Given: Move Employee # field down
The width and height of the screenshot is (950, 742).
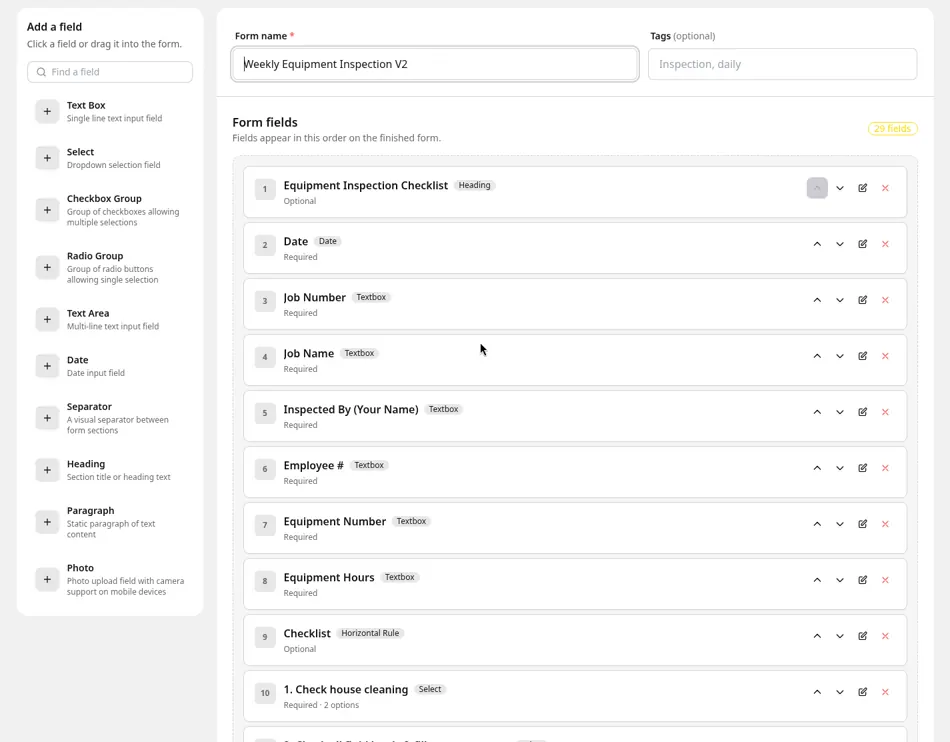Looking at the screenshot, I should point(840,468).
